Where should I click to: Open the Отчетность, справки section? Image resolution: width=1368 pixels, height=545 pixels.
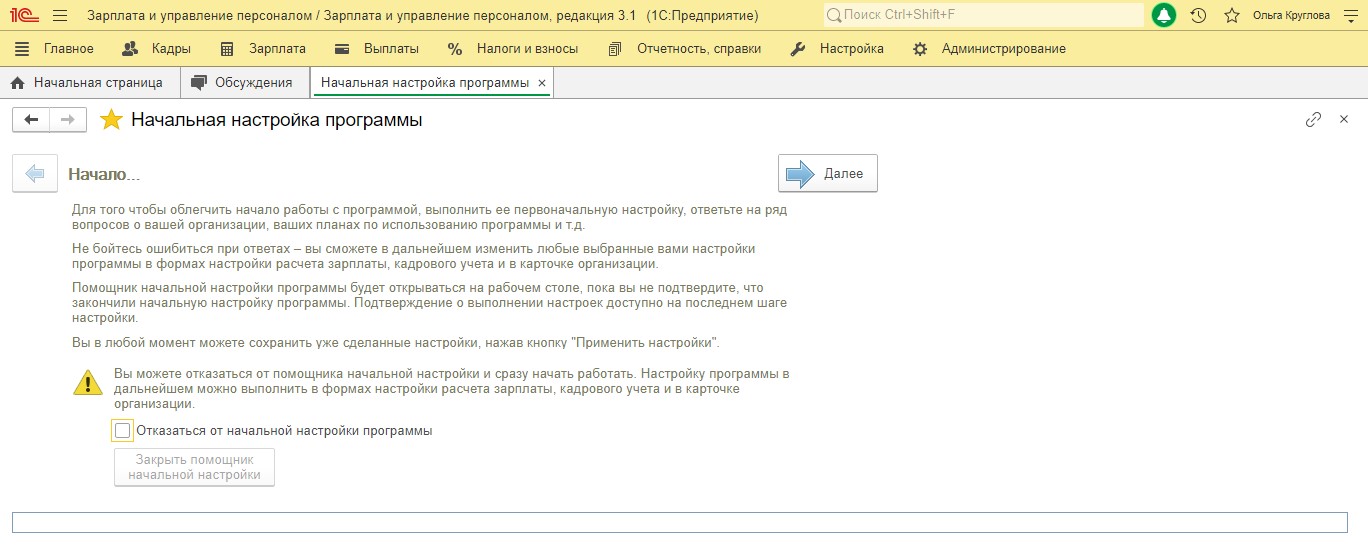click(685, 48)
